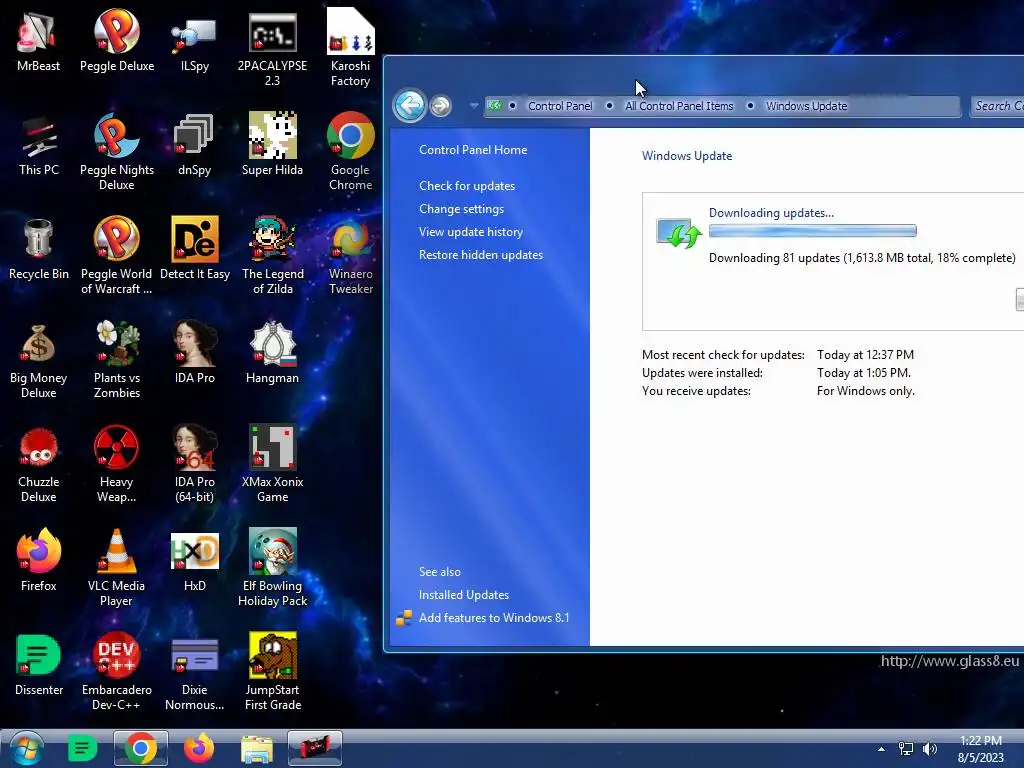Open Firefox from the taskbar
This screenshot has height=768, width=1024.
pyautogui.click(x=199, y=748)
